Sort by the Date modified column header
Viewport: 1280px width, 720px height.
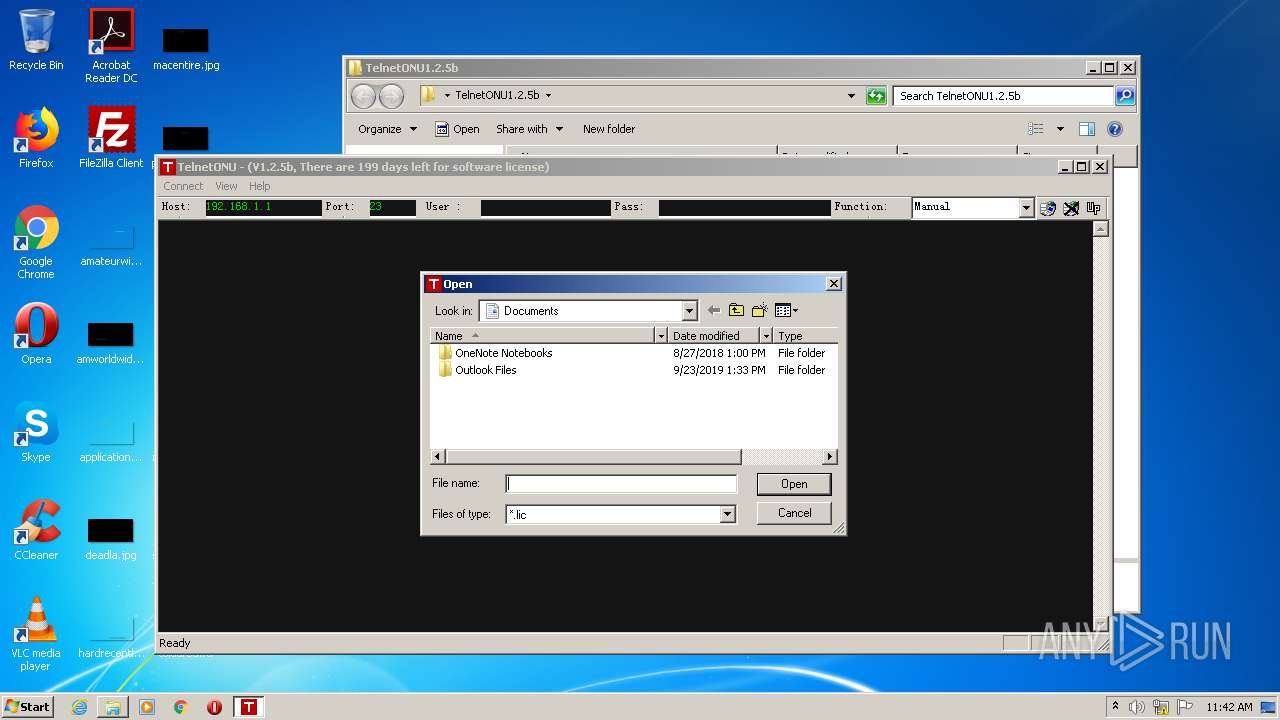tap(714, 336)
